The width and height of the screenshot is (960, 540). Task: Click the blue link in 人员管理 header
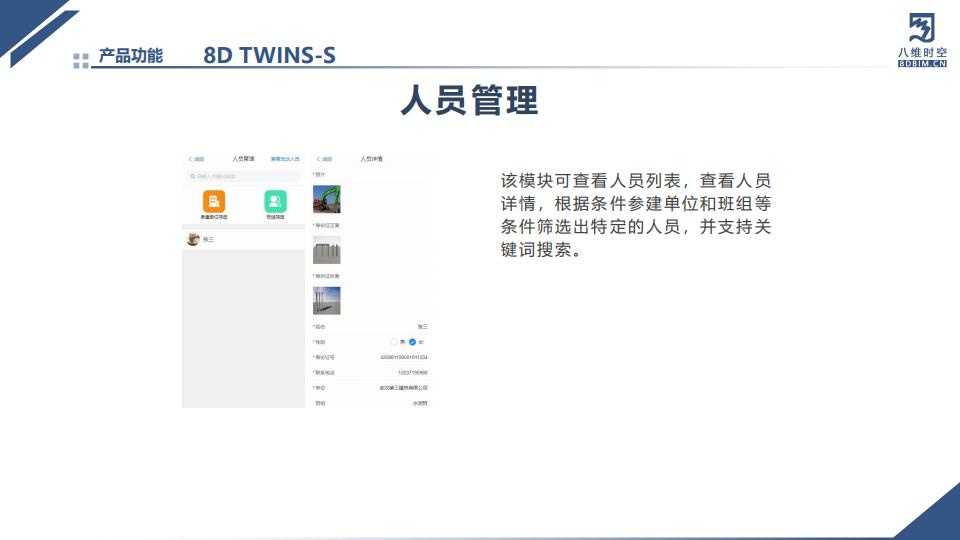(285, 159)
